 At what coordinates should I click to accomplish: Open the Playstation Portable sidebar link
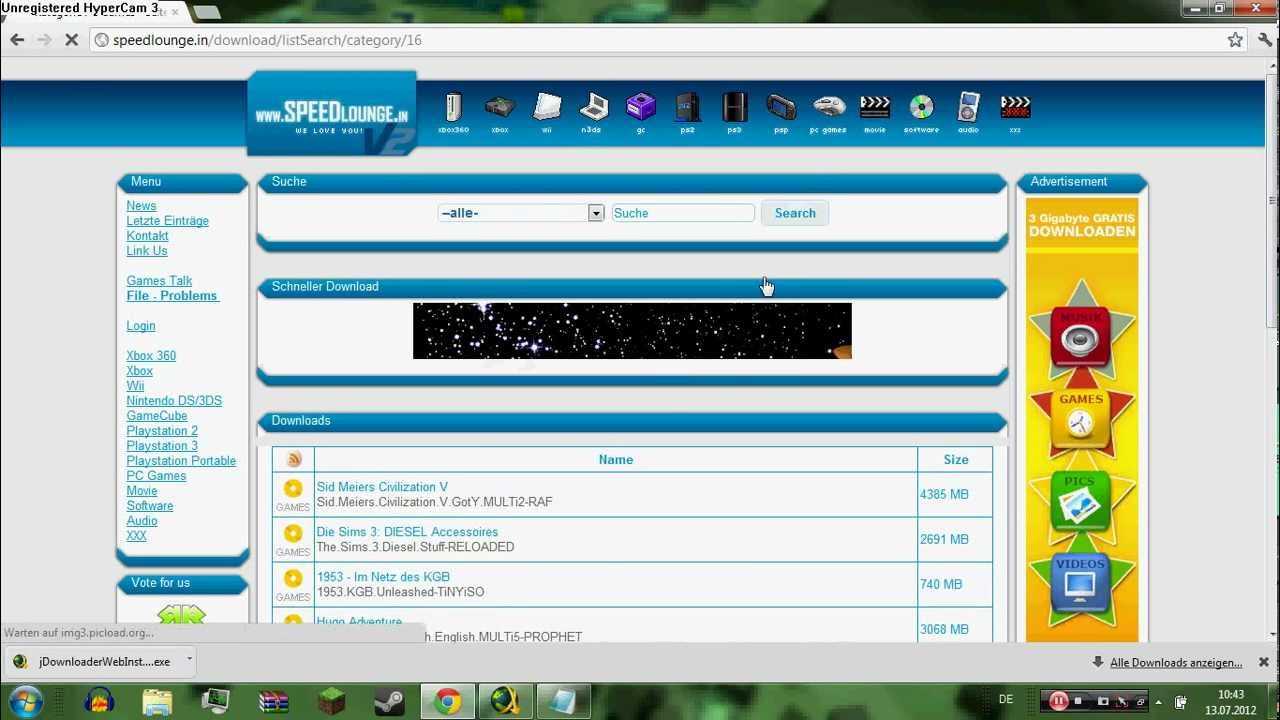pos(181,461)
